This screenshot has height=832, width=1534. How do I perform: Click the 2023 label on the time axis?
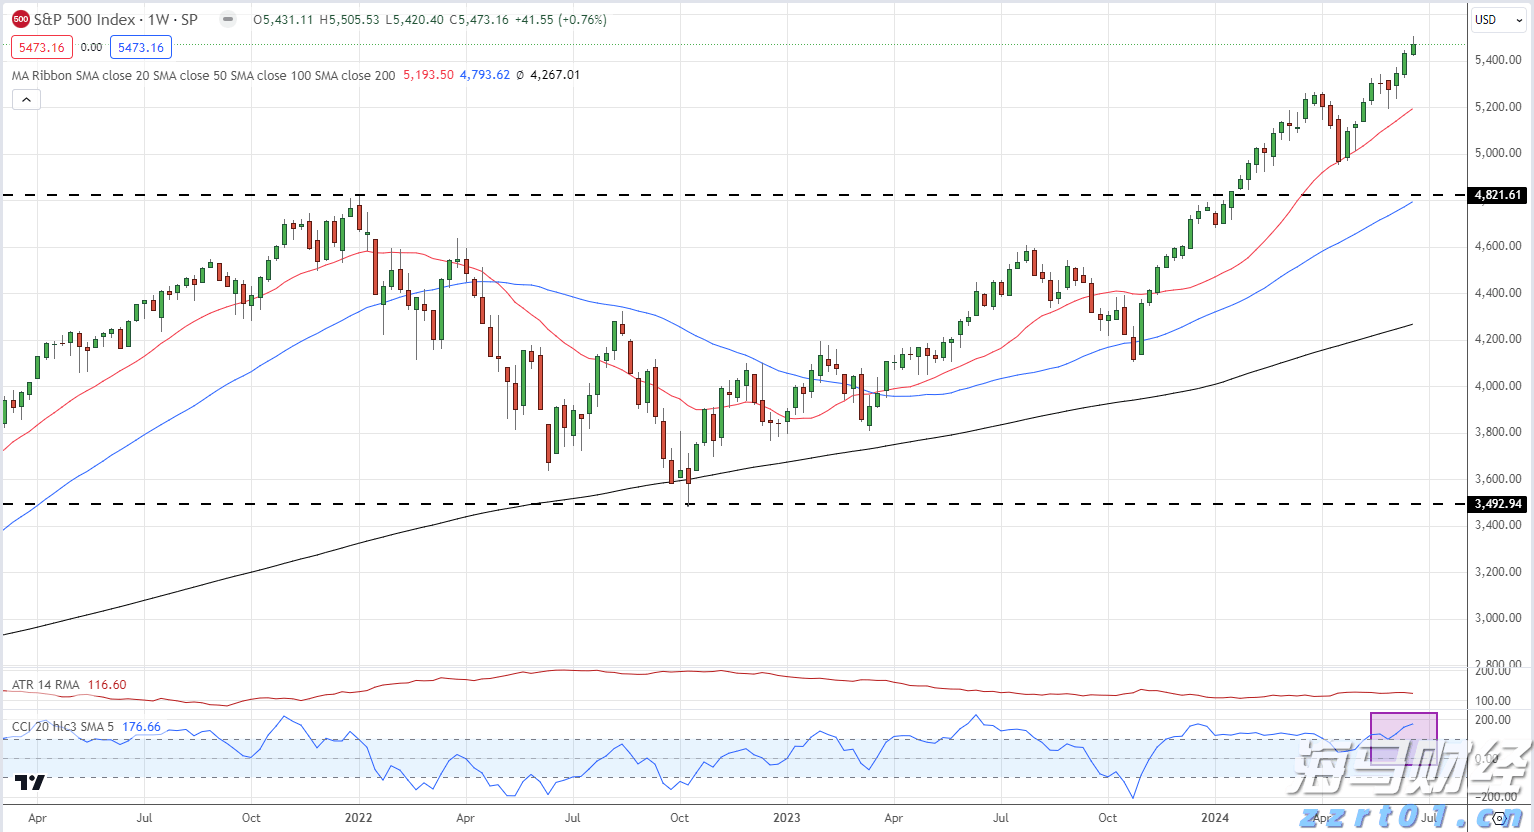pyautogui.click(x=787, y=818)
